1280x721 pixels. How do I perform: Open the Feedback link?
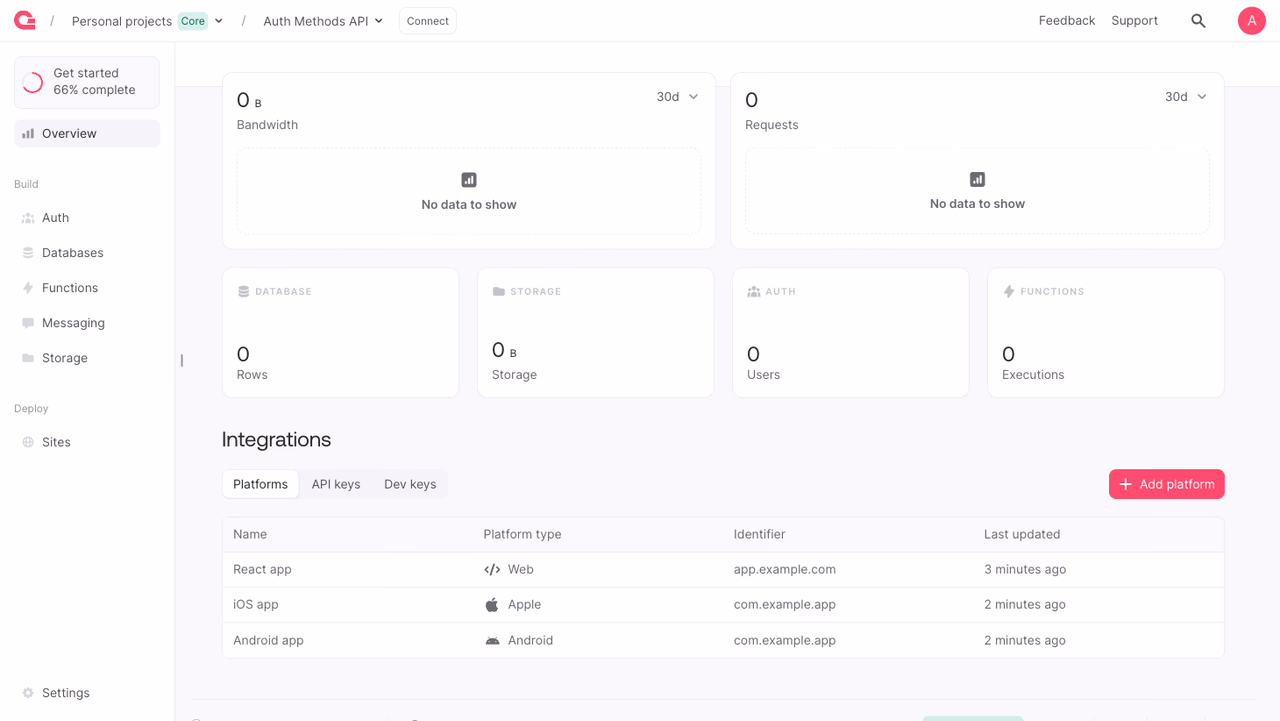tap(1067, 20)
